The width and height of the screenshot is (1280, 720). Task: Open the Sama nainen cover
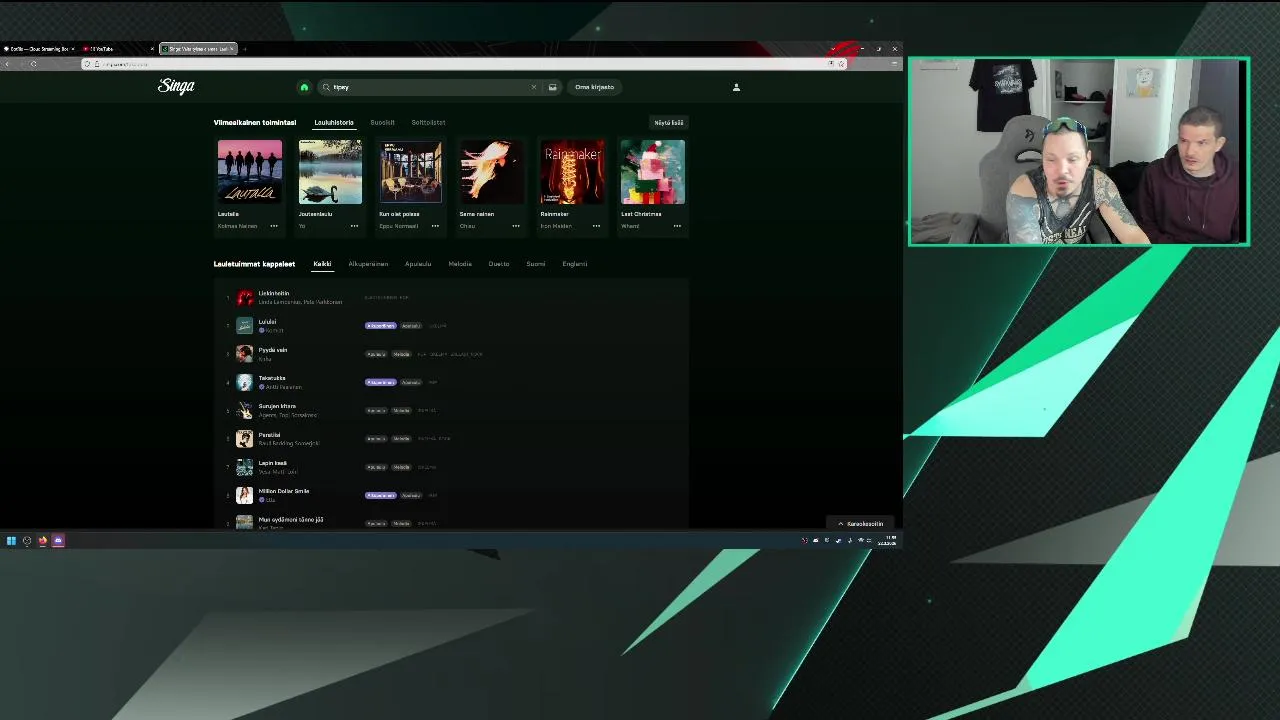tap(491, 172)
